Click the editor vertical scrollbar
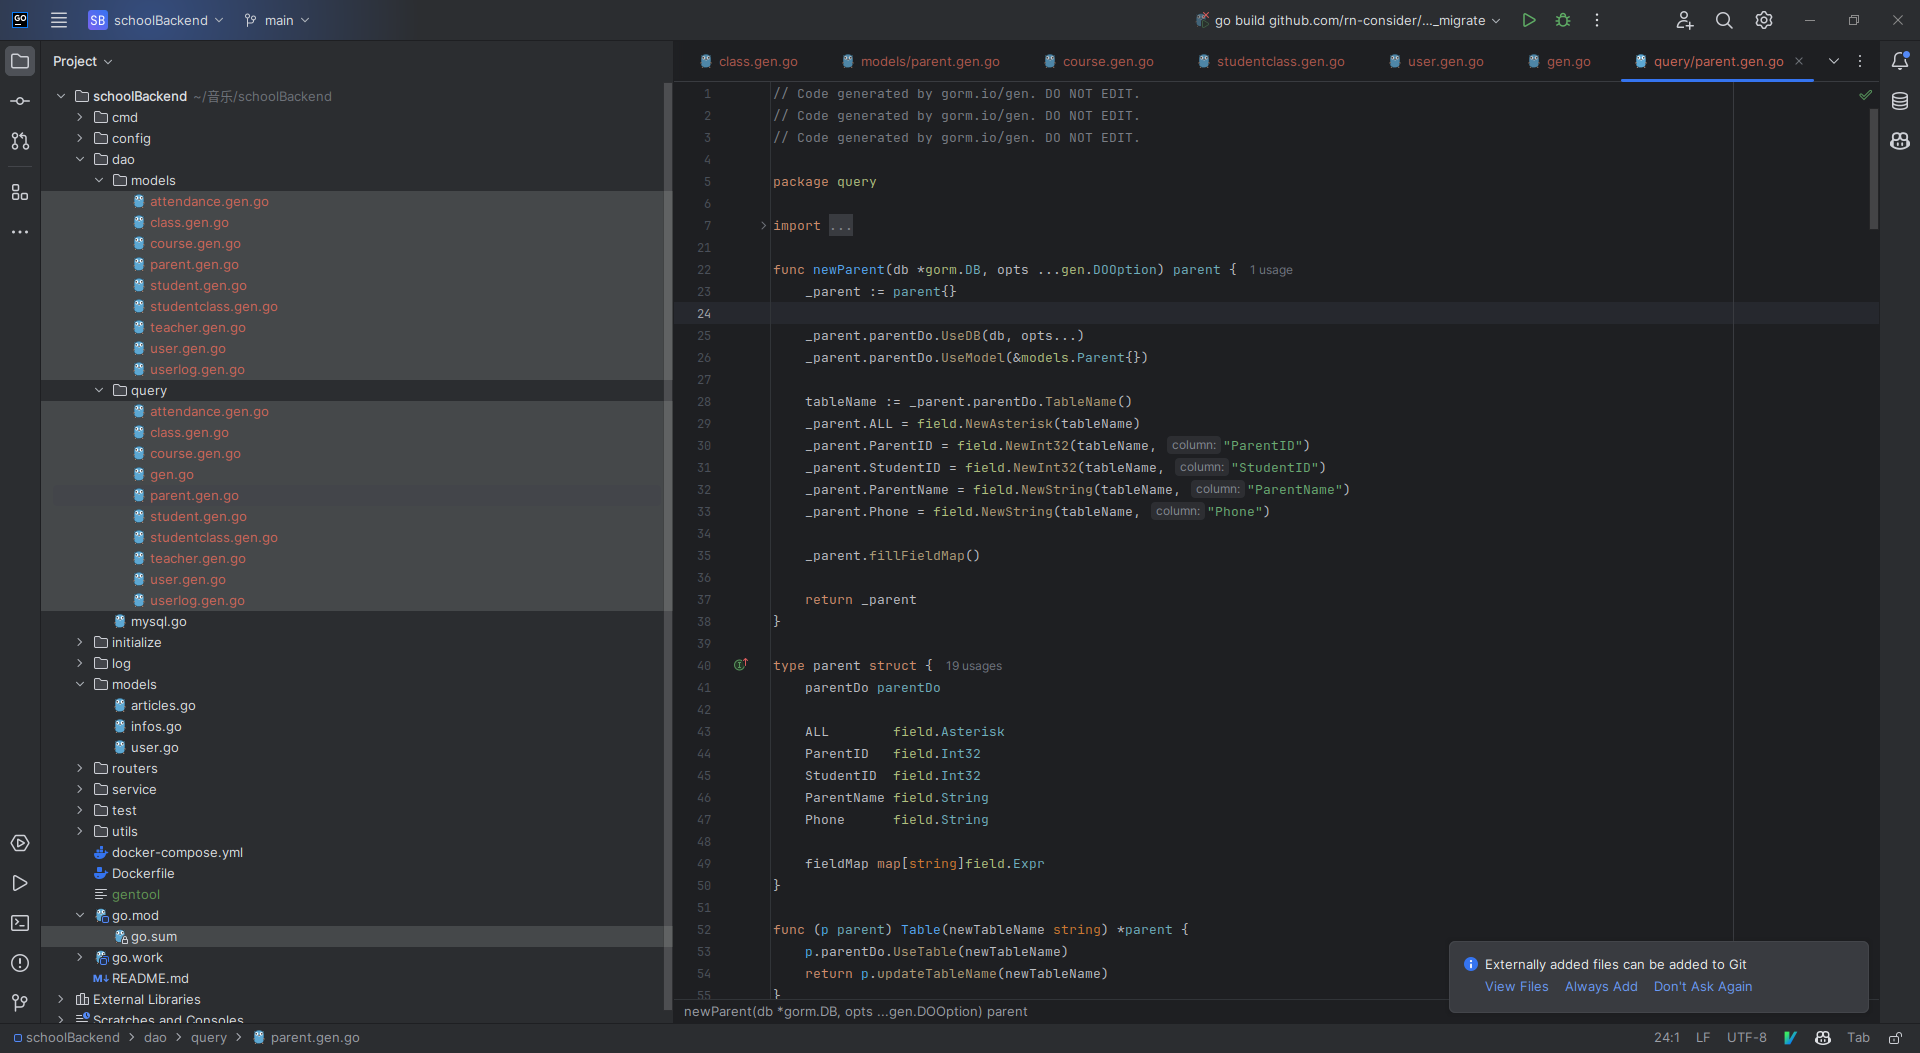The image size is (1920, 1053). tap(1873, 170)
